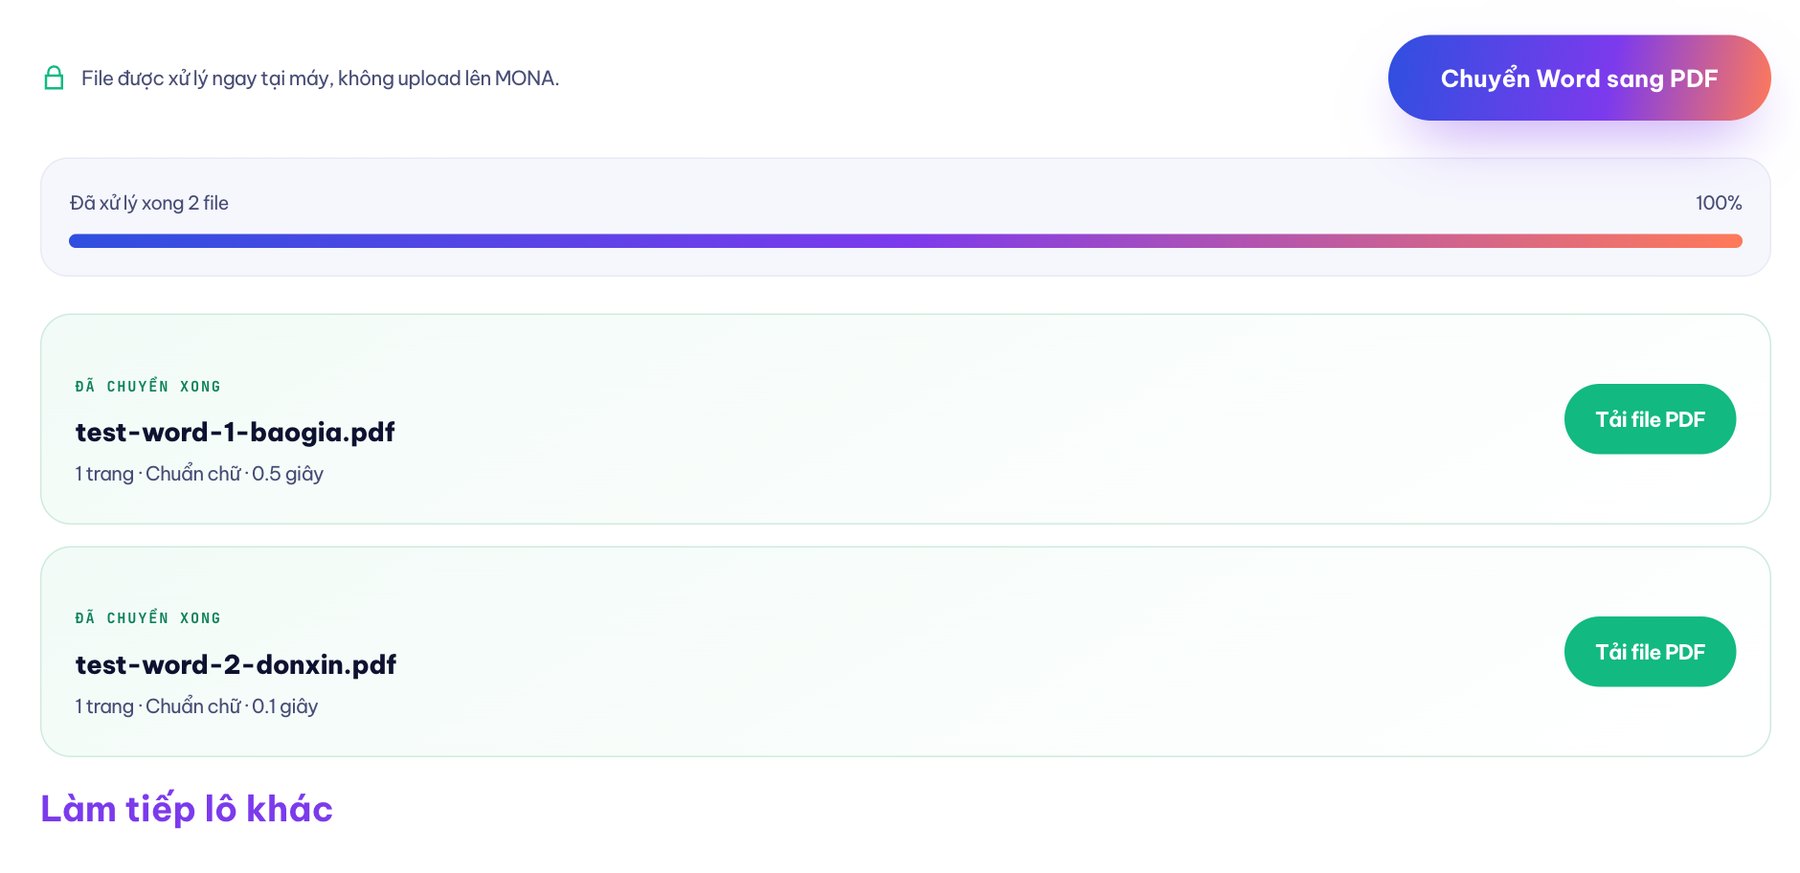Click the Làm tiếp lô khác link

pos(186,808)
